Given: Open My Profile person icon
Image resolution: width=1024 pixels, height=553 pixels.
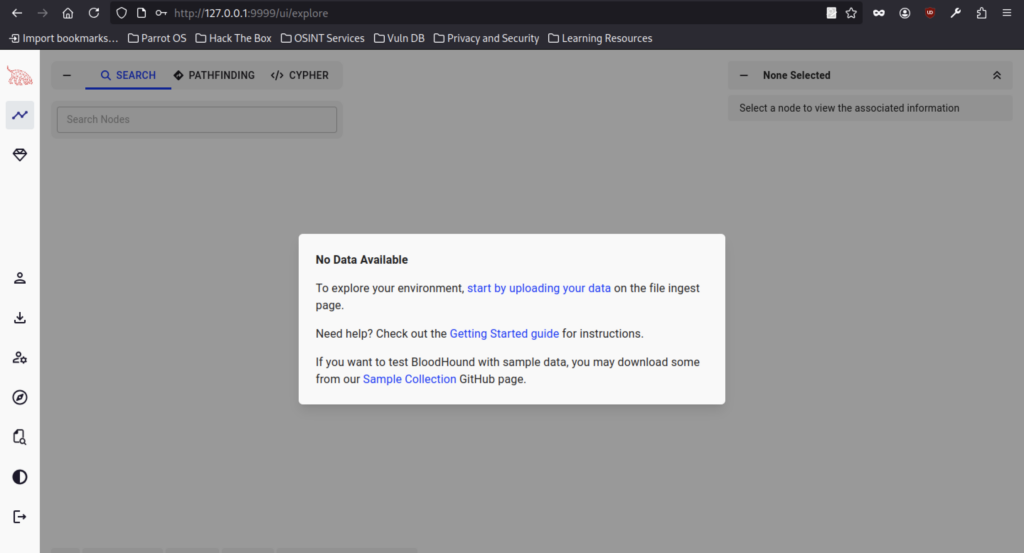Looking at the screenshot, I should (x=20, y=278).
